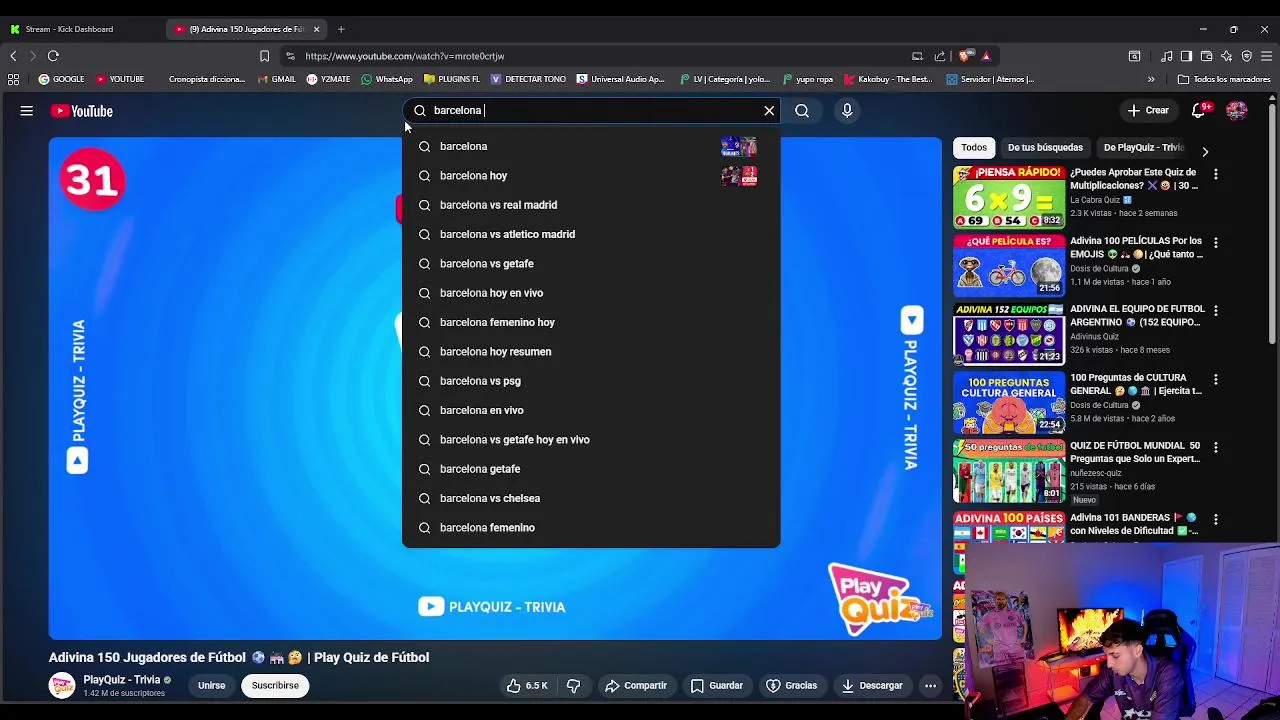Start voice search with the microphone
The image size is (1280, 720).
click(847, 111)
